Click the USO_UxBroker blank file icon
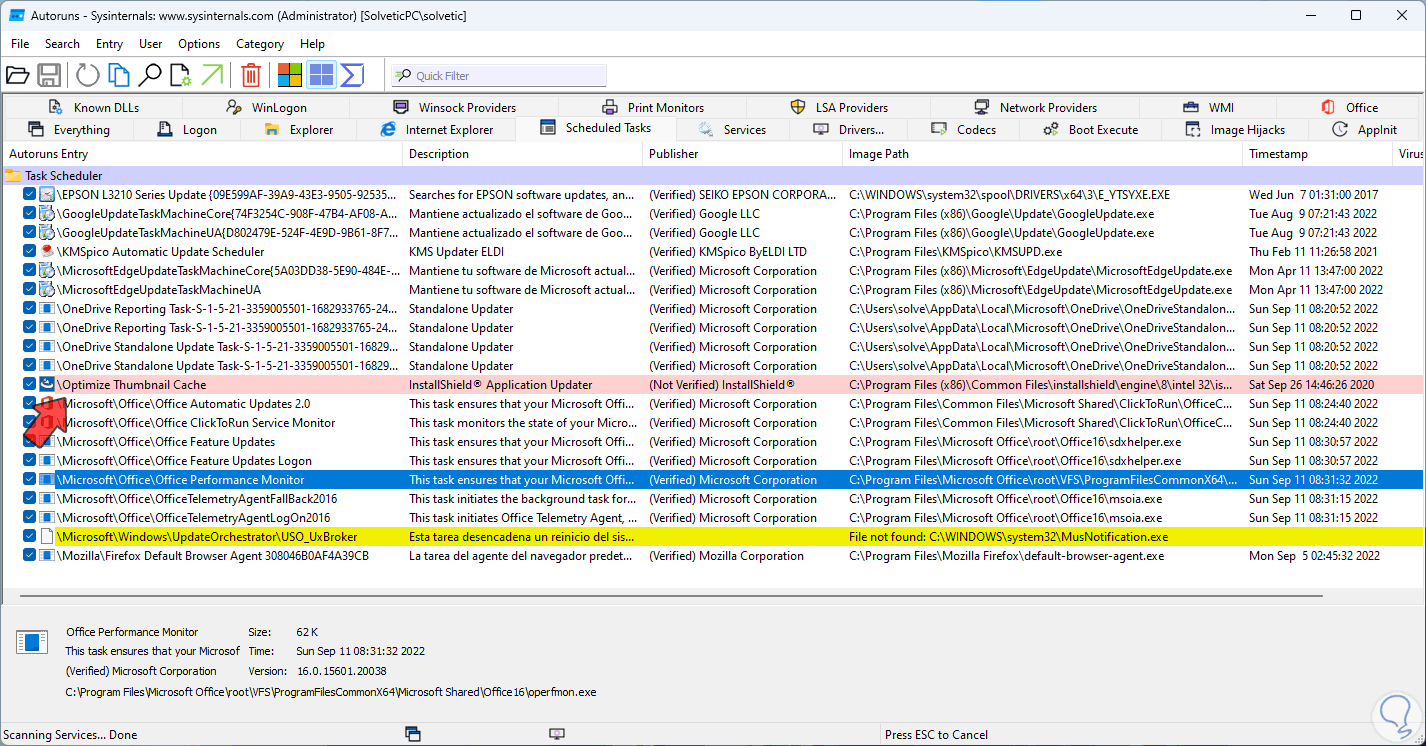The image size is (1426, 746). coord(47,537)
